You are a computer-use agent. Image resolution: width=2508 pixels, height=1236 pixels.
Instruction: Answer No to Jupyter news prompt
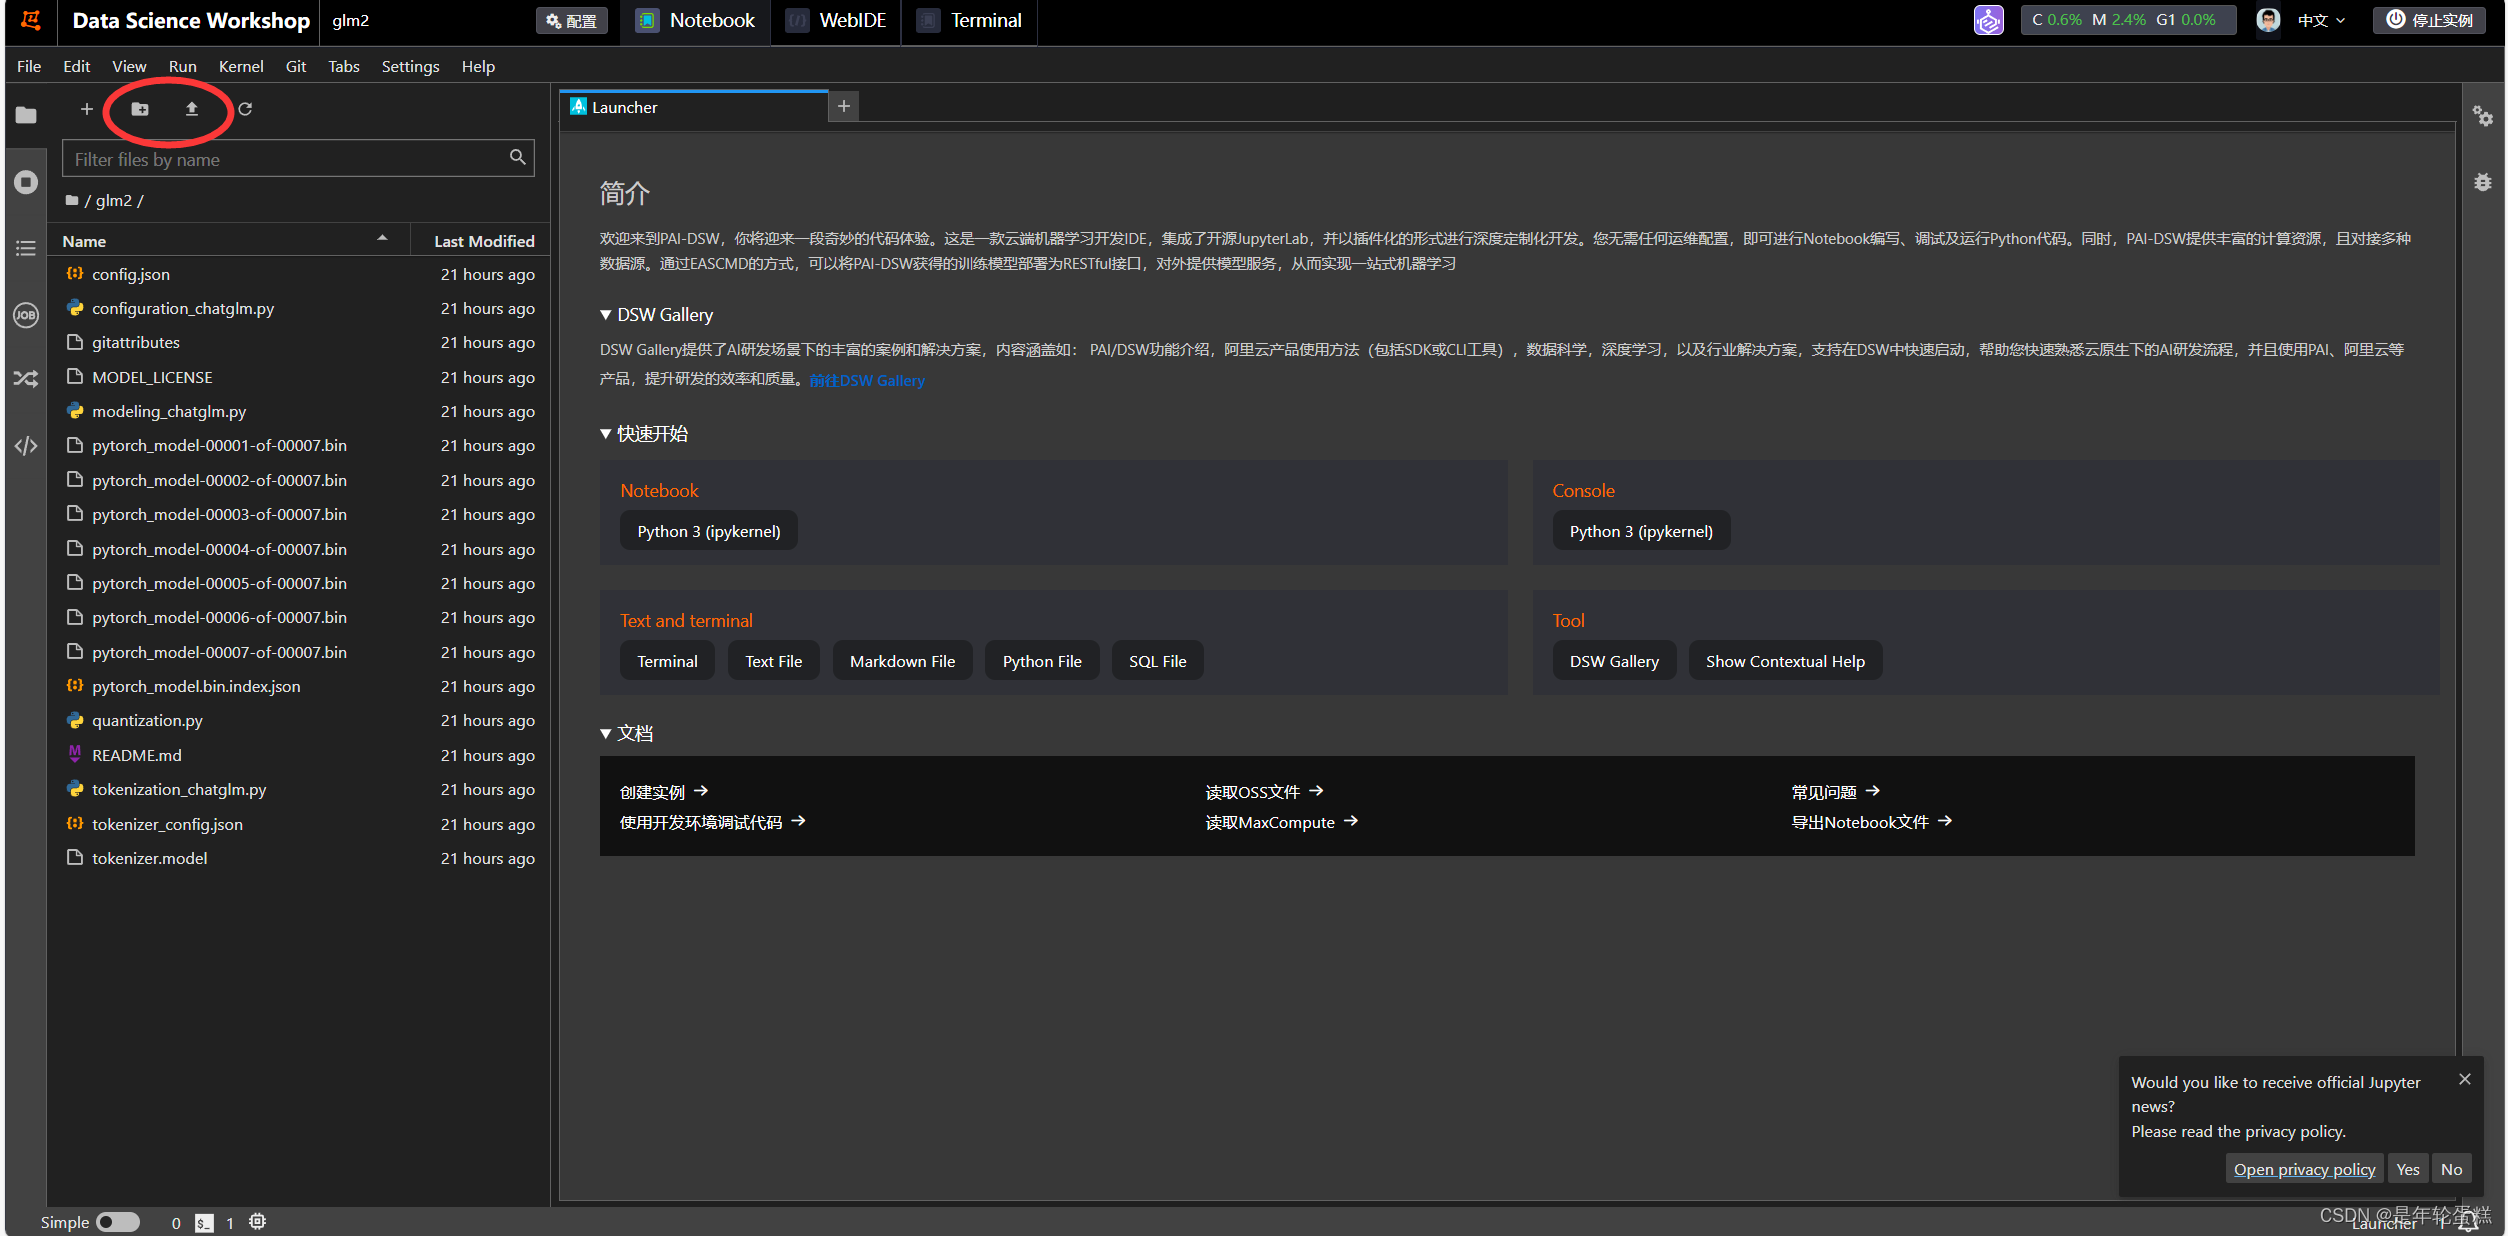[x=2451, y=1169]
